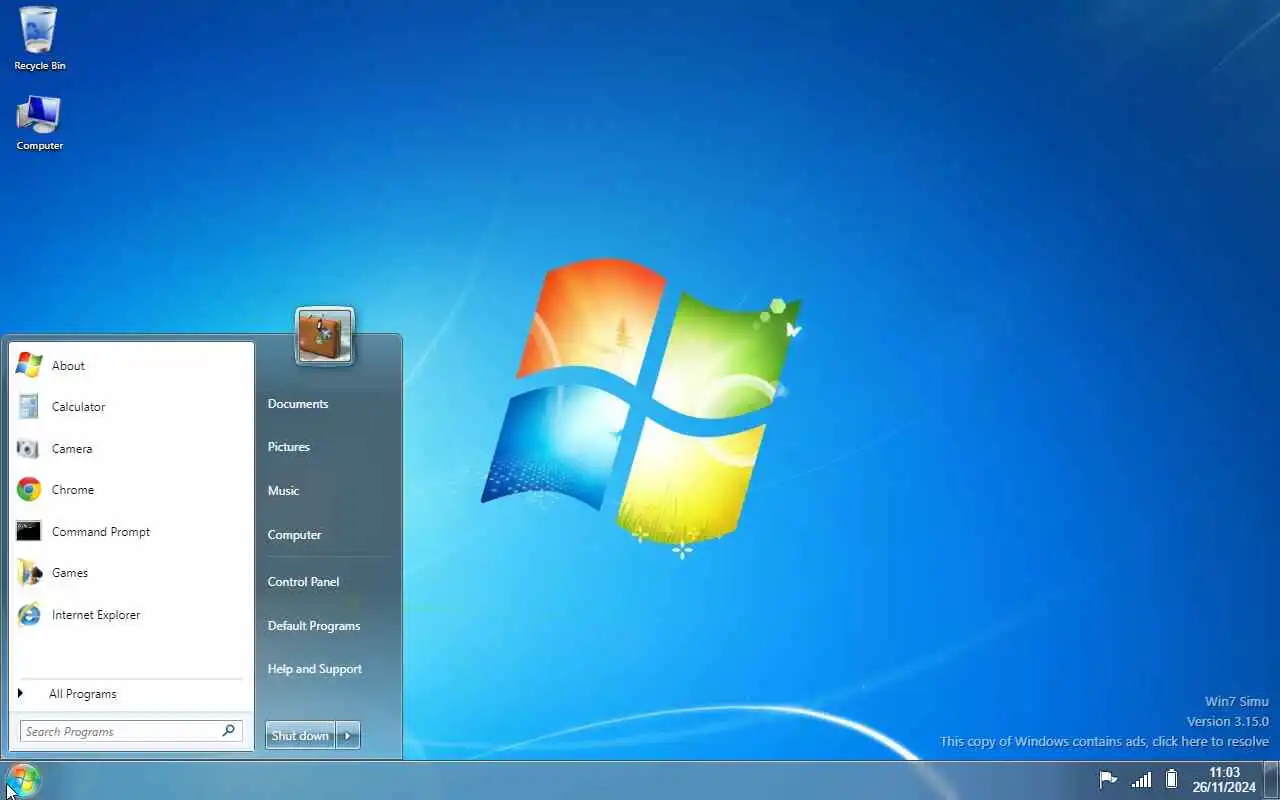
Task: Open the Music link
Action: 284,491
